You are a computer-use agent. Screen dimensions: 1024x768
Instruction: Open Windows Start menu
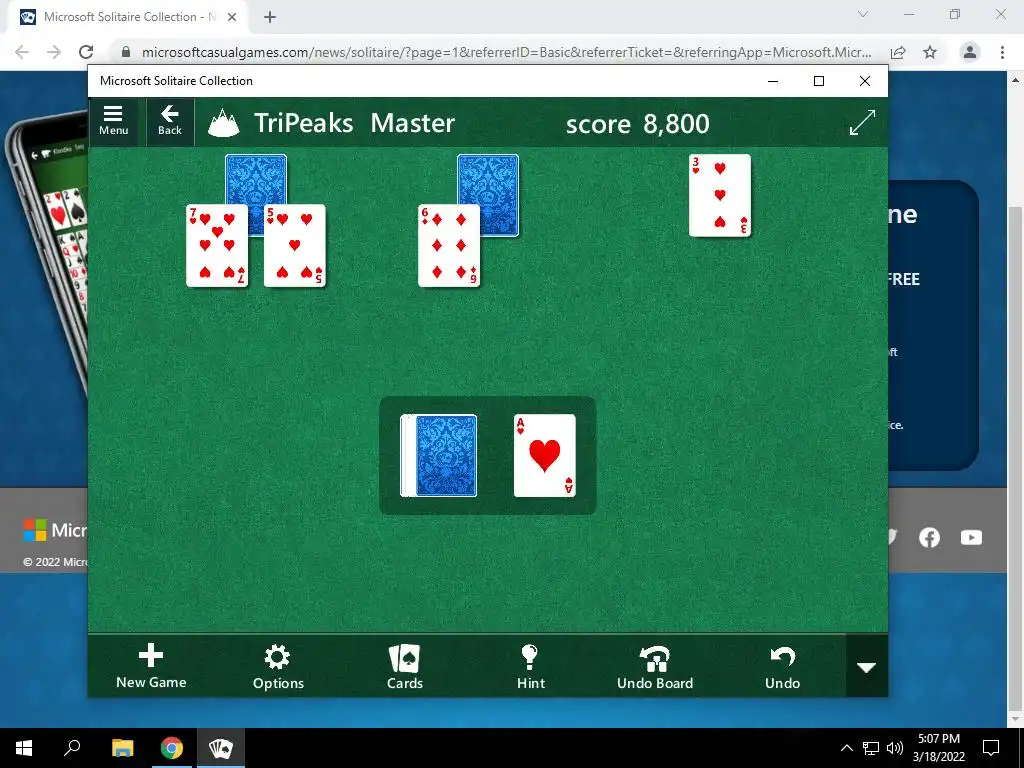pyautogui.click(x=24, y=748)
